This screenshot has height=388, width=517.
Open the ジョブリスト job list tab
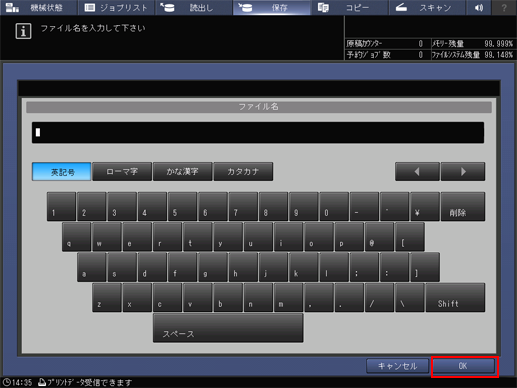tap(116, 7)
